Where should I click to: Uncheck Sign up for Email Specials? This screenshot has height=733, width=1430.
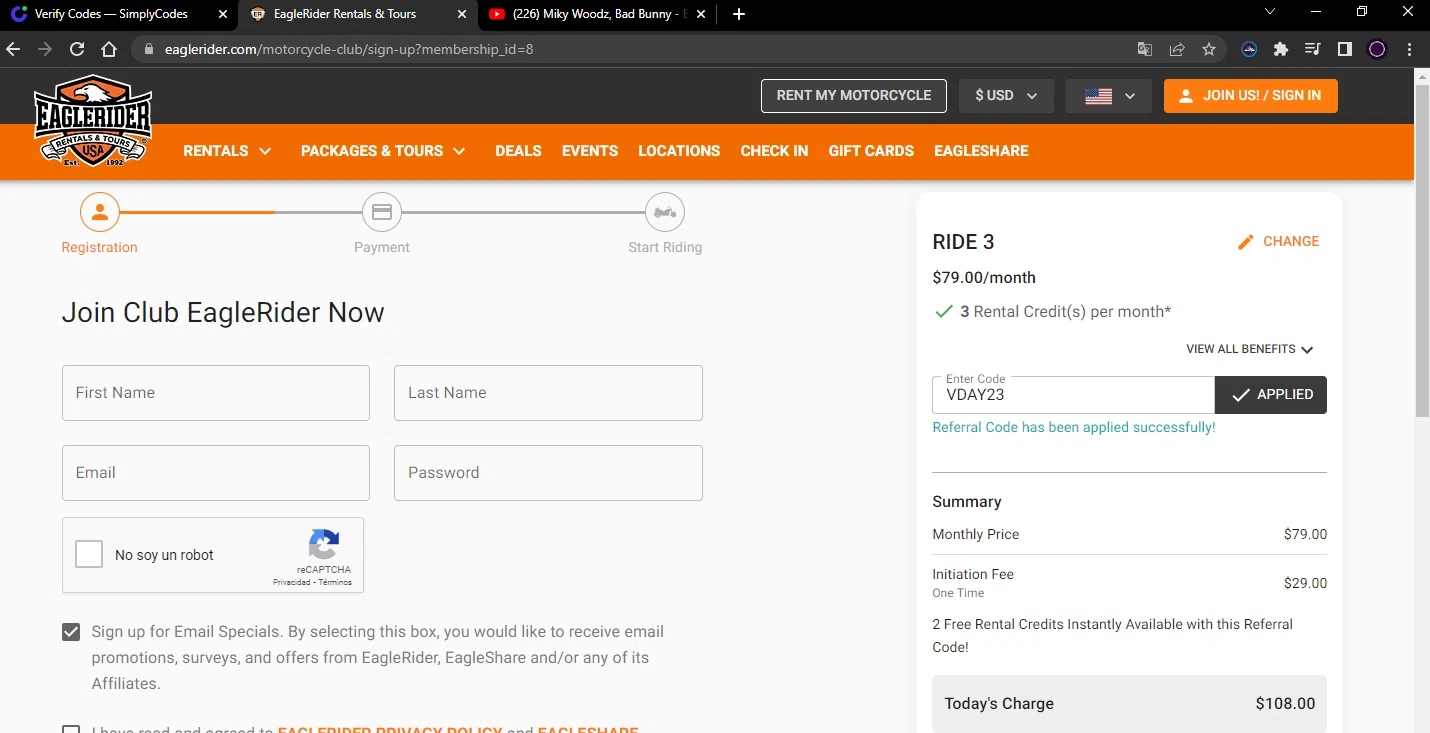[71, 632]
